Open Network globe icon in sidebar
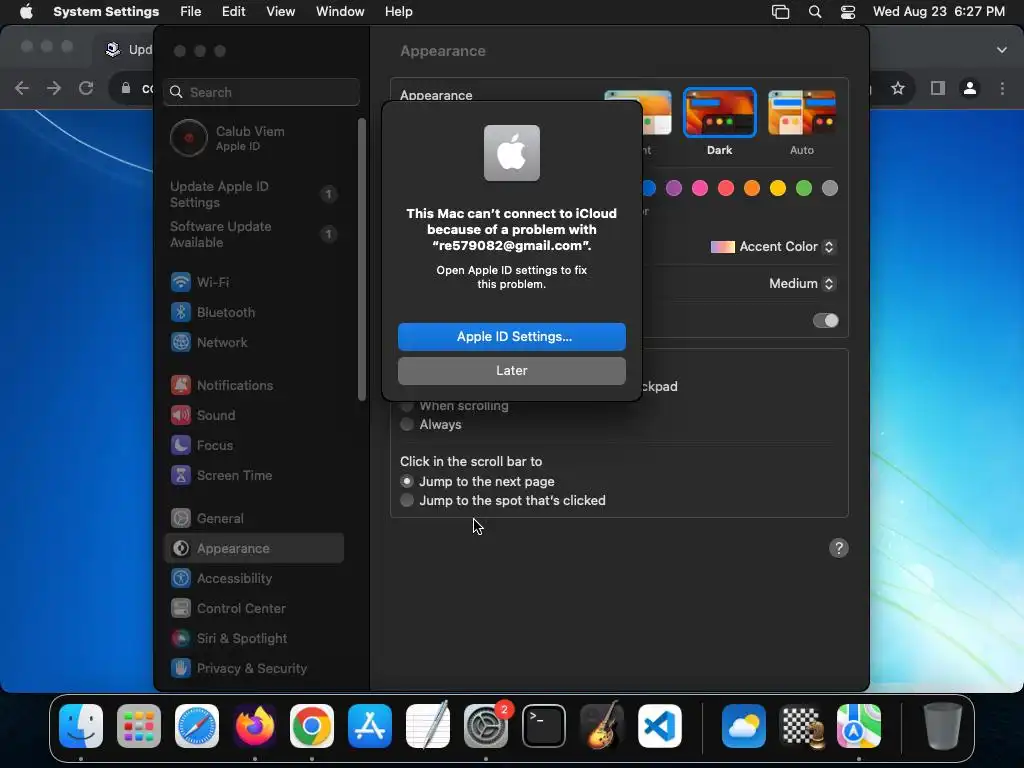Screen dimensions: 1024x768 point(181,342)
